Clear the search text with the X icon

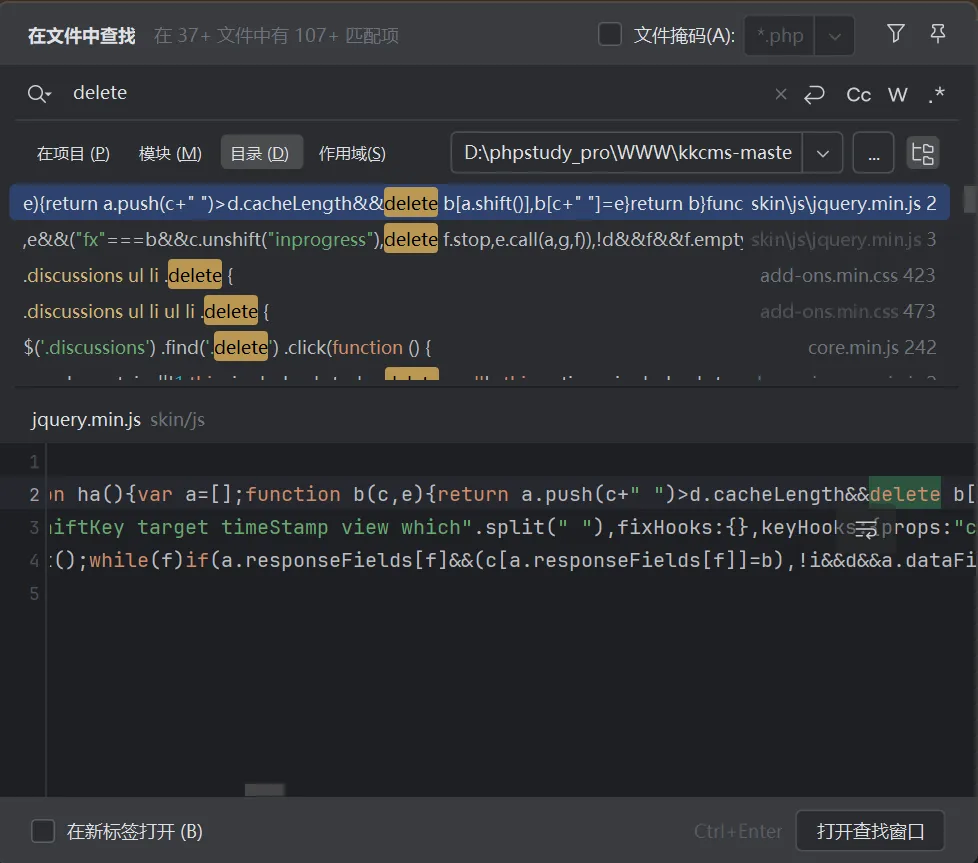781,94
